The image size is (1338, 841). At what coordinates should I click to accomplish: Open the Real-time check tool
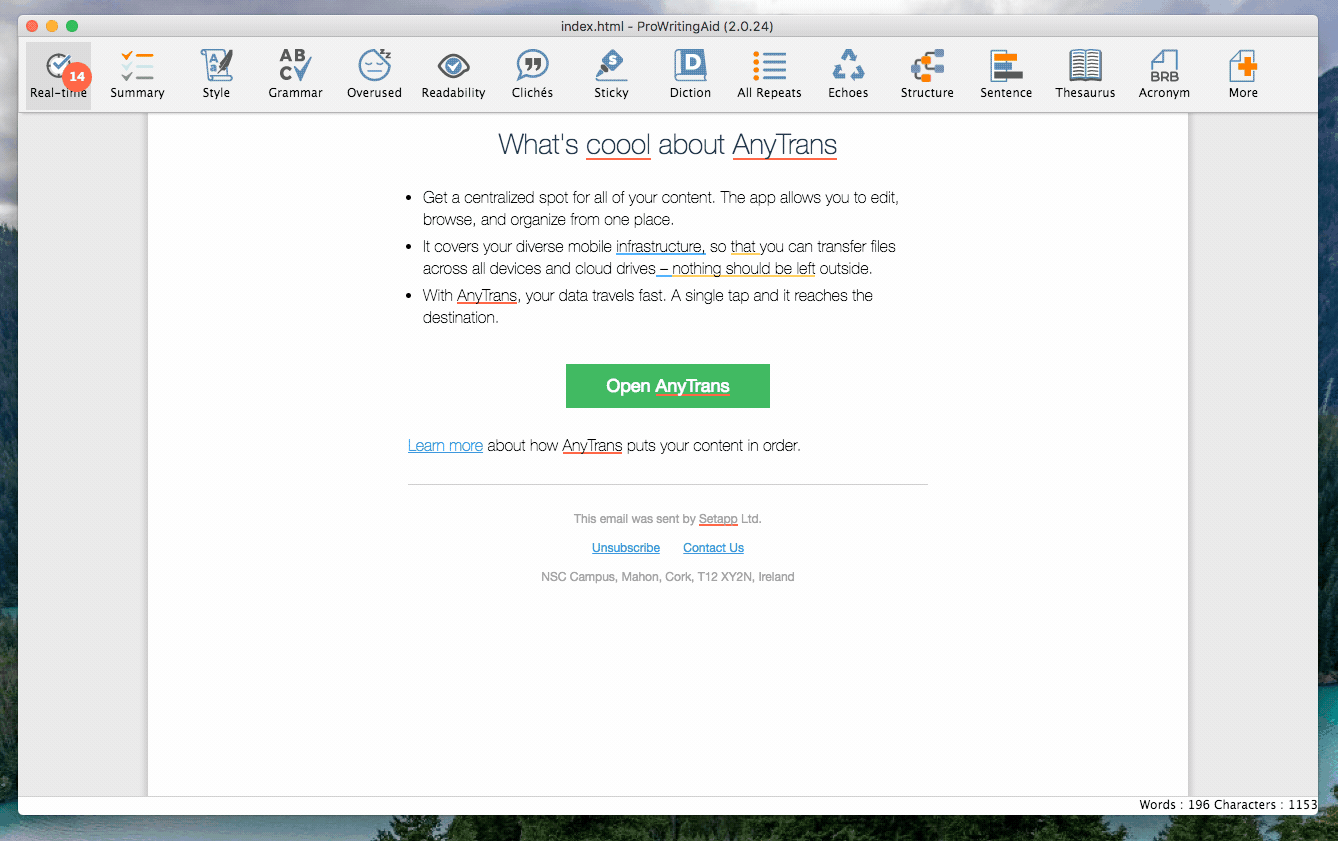[x=58, y=76]
